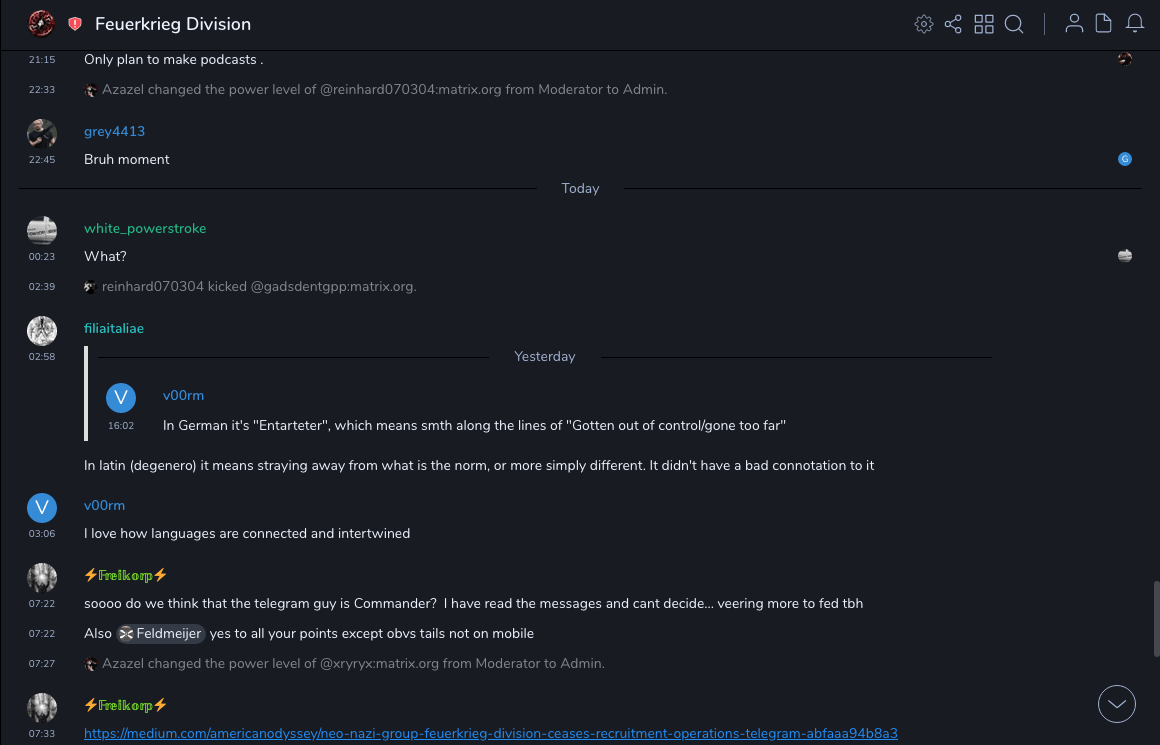
Task: Show the room members list icon
Action: click(1074, 24)
